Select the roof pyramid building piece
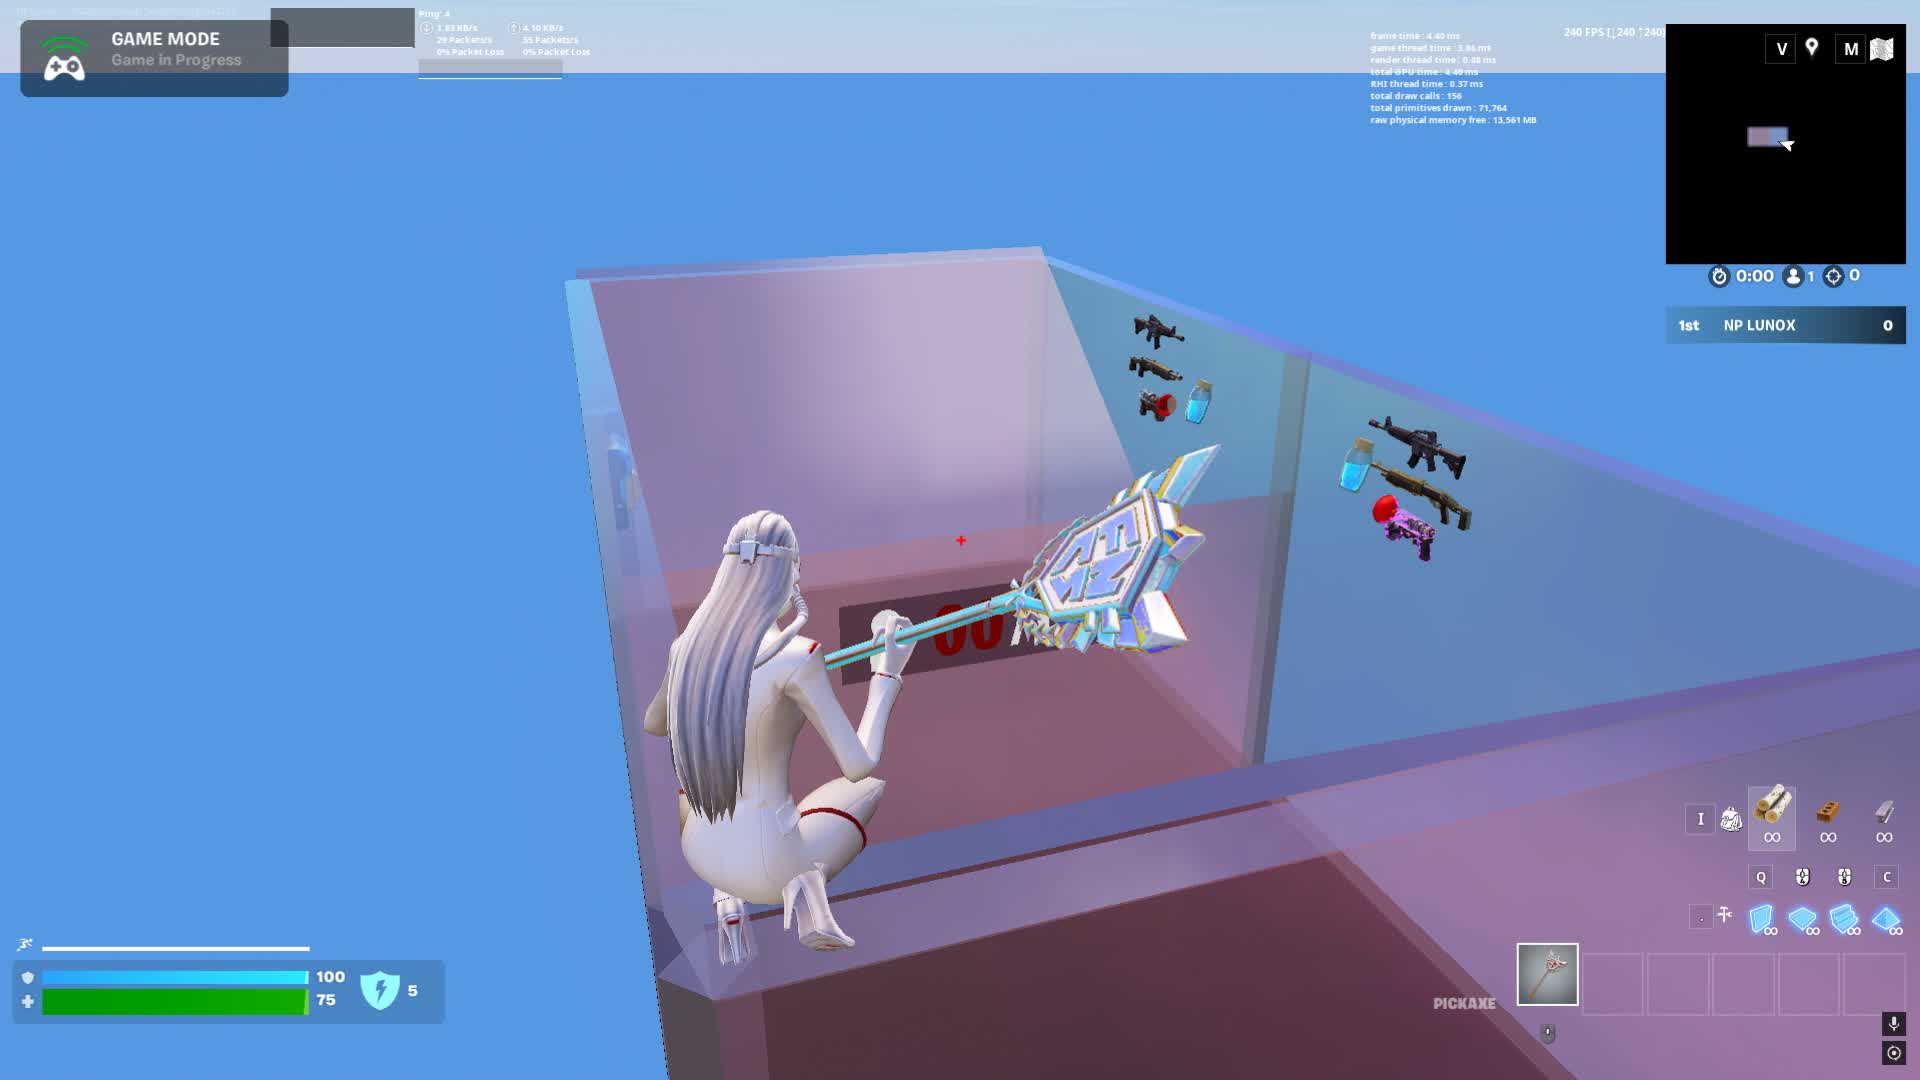The image size is (1920, 1080). pyautogui.click(x=1887, y=919)
